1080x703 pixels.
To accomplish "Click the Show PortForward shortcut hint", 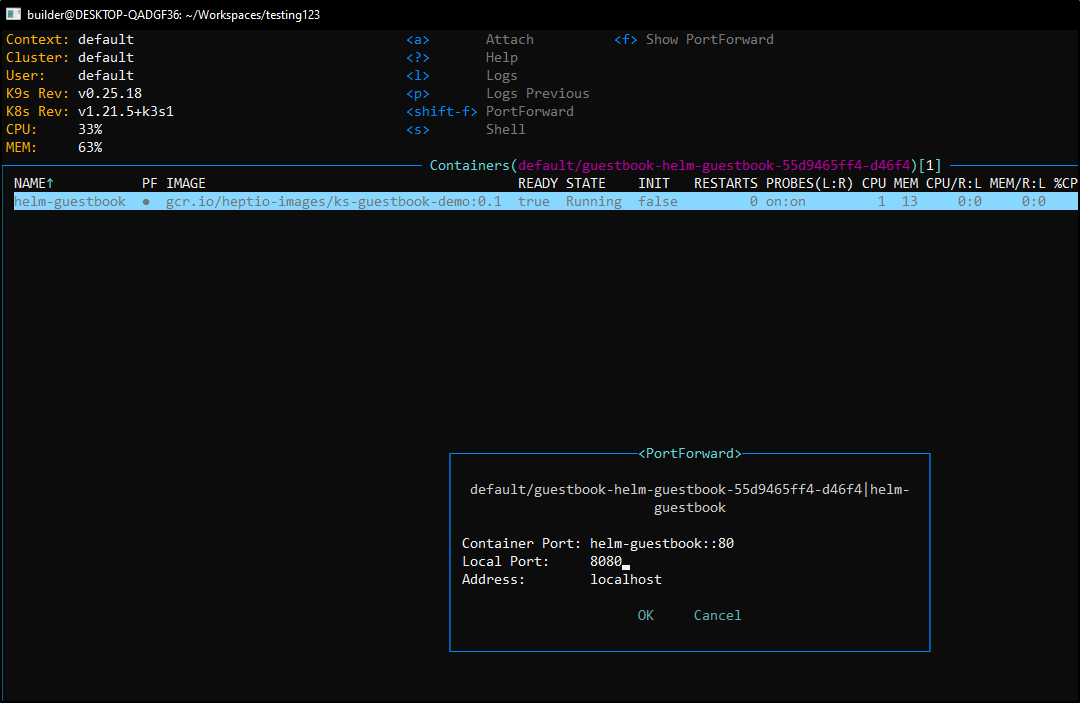I will click(x=694, y=39).
